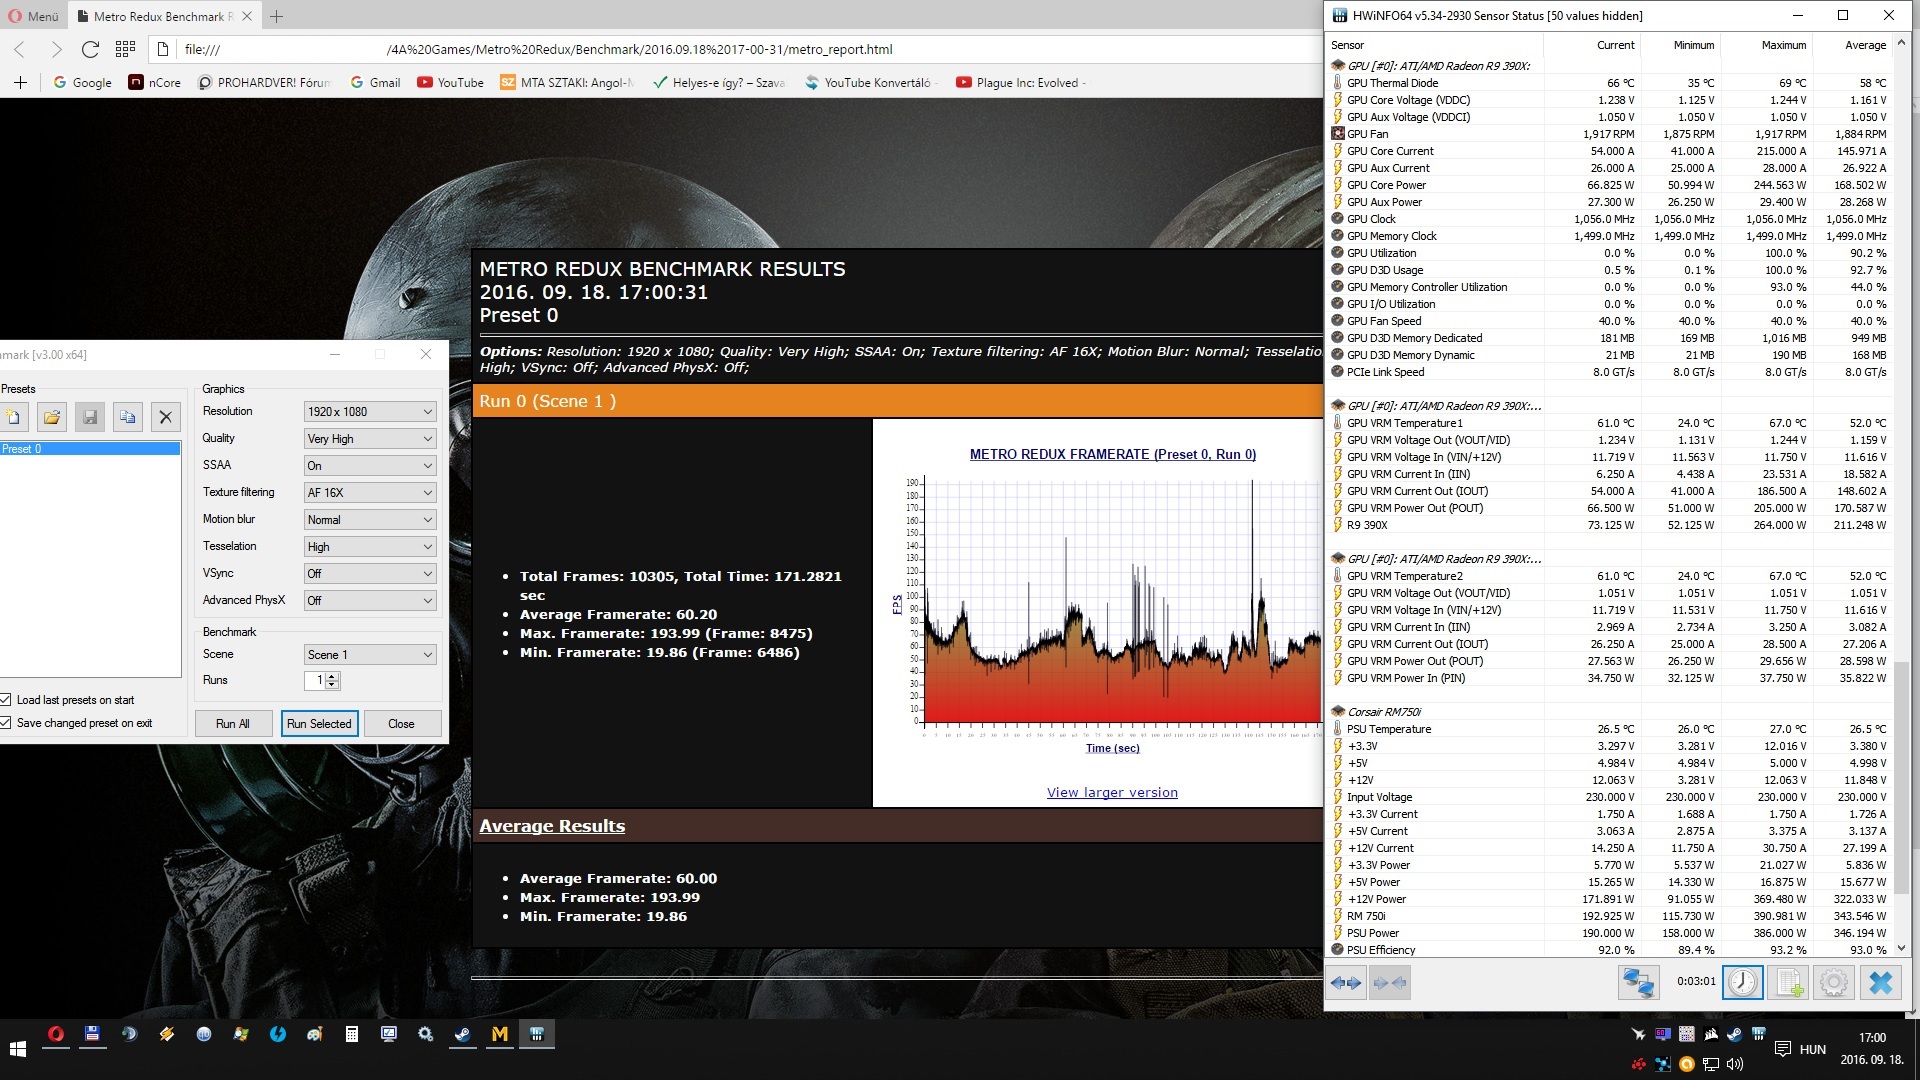The height and width of the screenshot is (1080, 1920).
Task: Click METRO REDUX FRAMERATE chart title link
Action: pos(1113,455)
